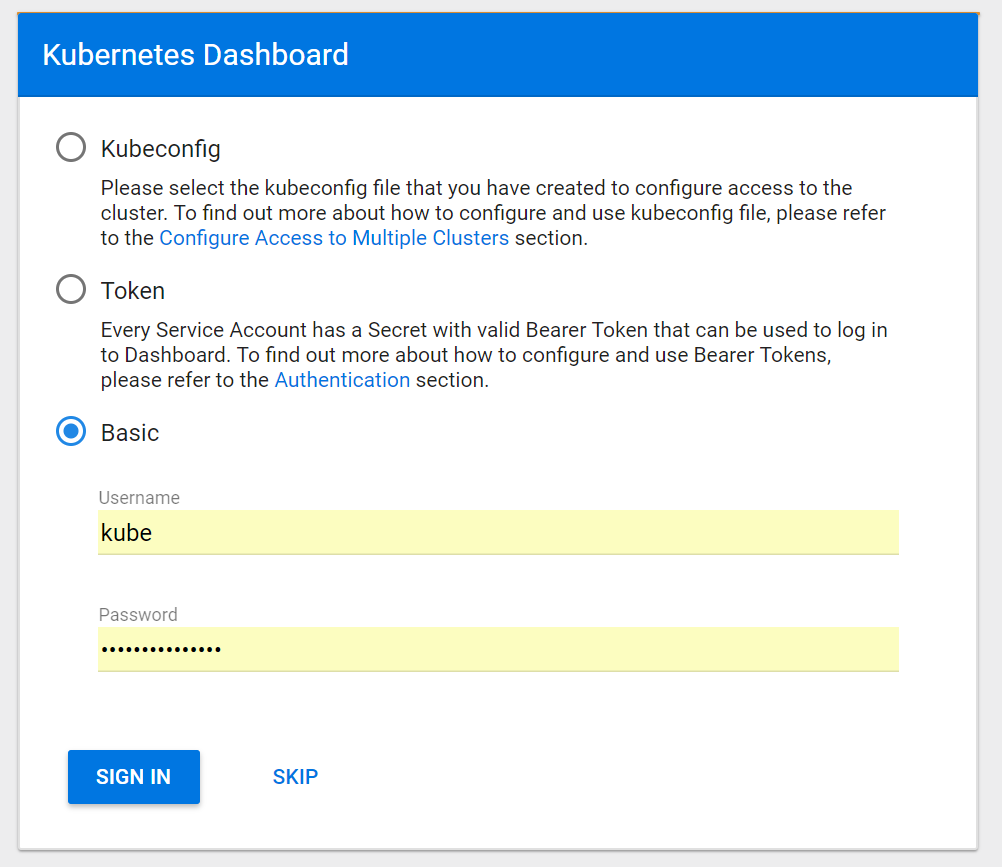This screenshot has width=1002, height=867.
Task: Click the Kubernetes Dashboard title
Action: tap(196, 55)
